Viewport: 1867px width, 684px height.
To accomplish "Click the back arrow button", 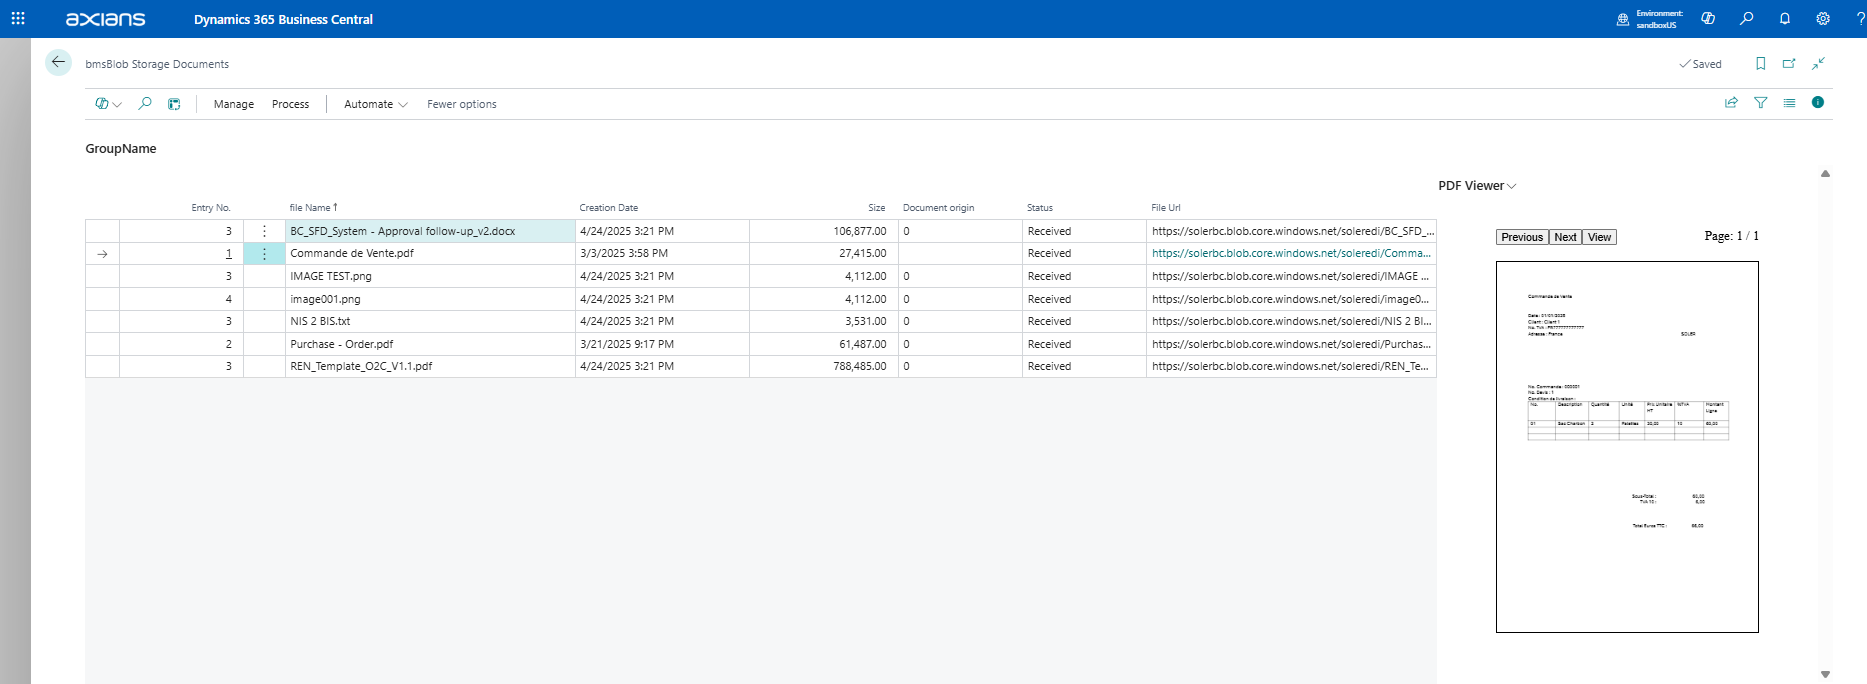I will point(58,63).
